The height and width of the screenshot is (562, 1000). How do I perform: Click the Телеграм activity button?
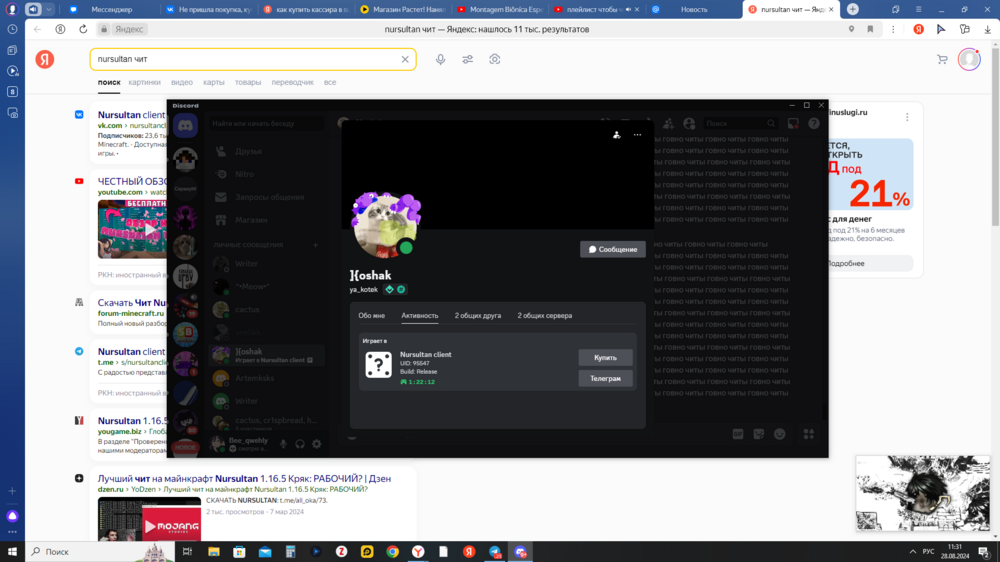pyautogui.click(x=605, y=379)
